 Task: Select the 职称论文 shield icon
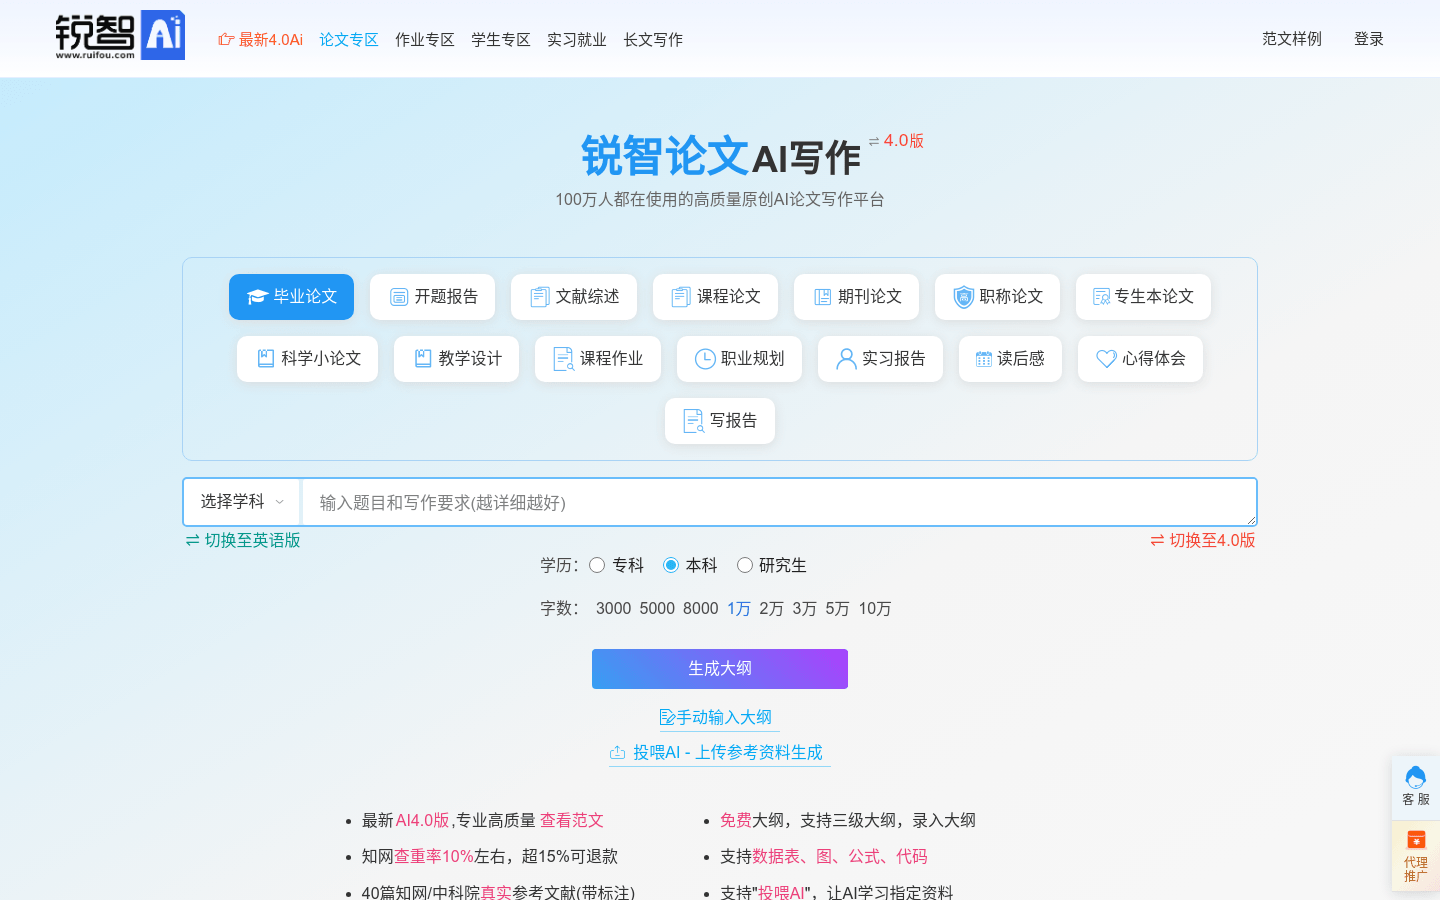point(963,297)
